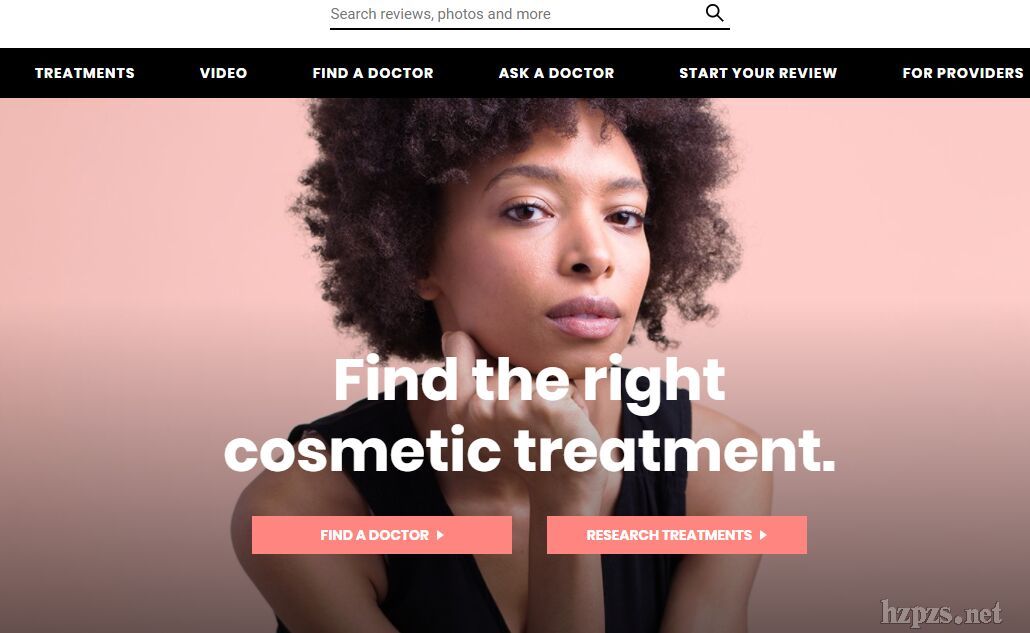Viewport: 1030px width, 633px height.
Task: Open the For Providers nav link
Action: pyautogui.click(x=962, y=73)
